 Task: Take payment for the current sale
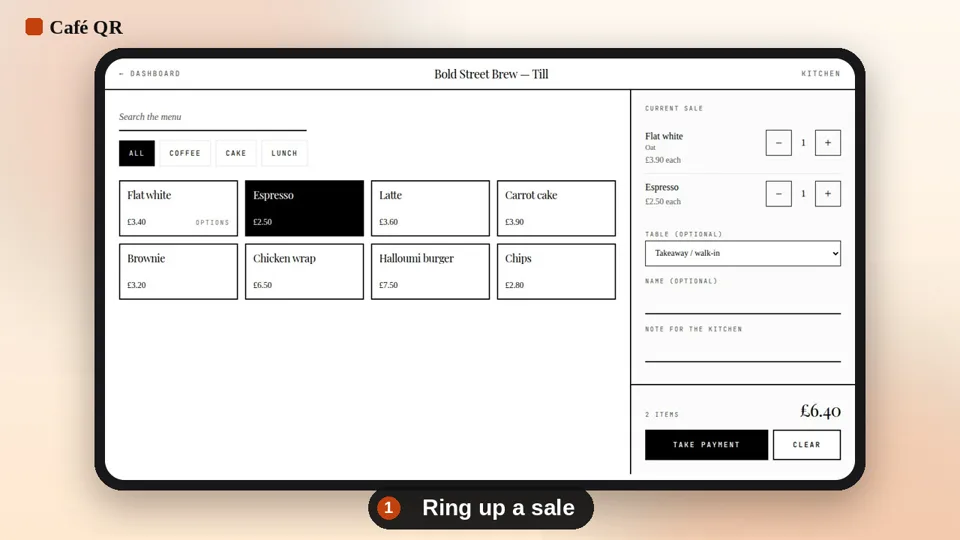tap(706, 444)
